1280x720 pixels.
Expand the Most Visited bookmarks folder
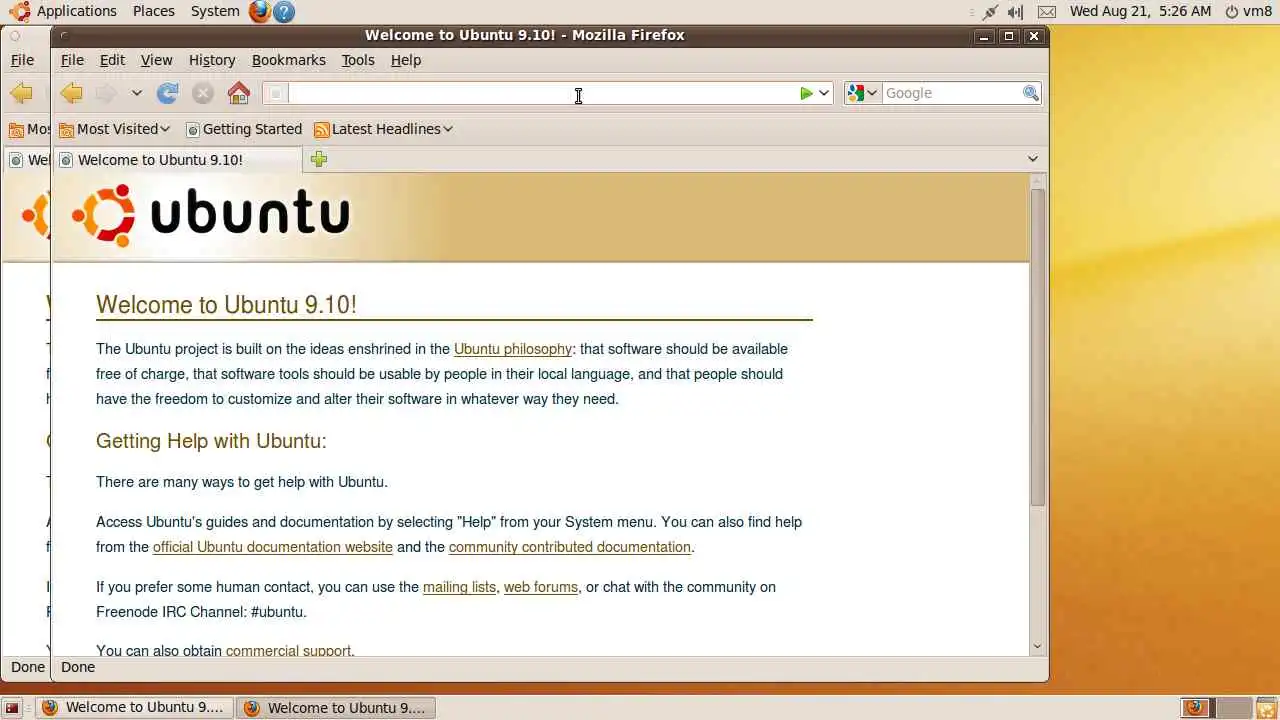click(x=115, y=129)
